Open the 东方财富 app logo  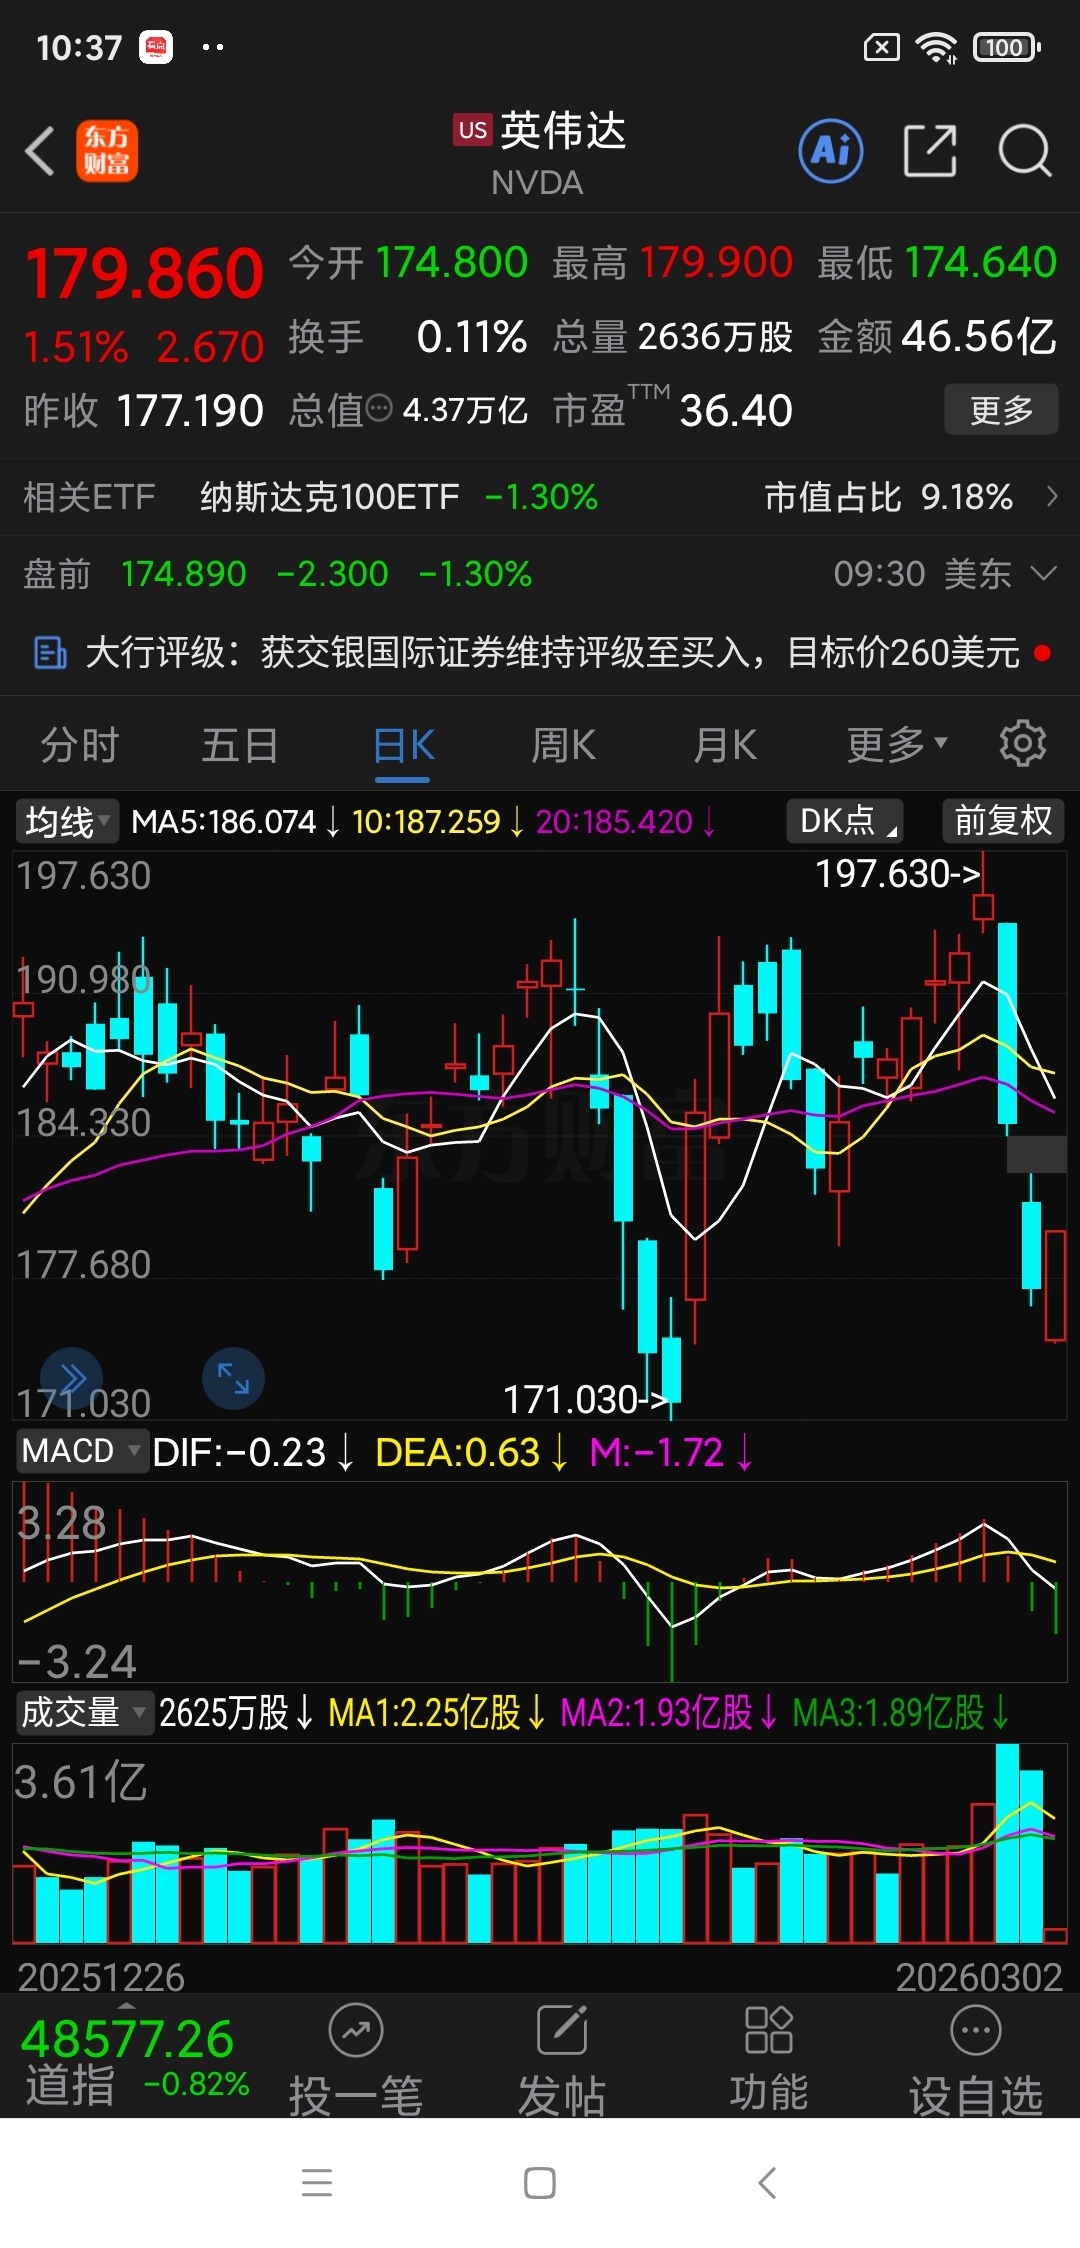coord(107,151)
